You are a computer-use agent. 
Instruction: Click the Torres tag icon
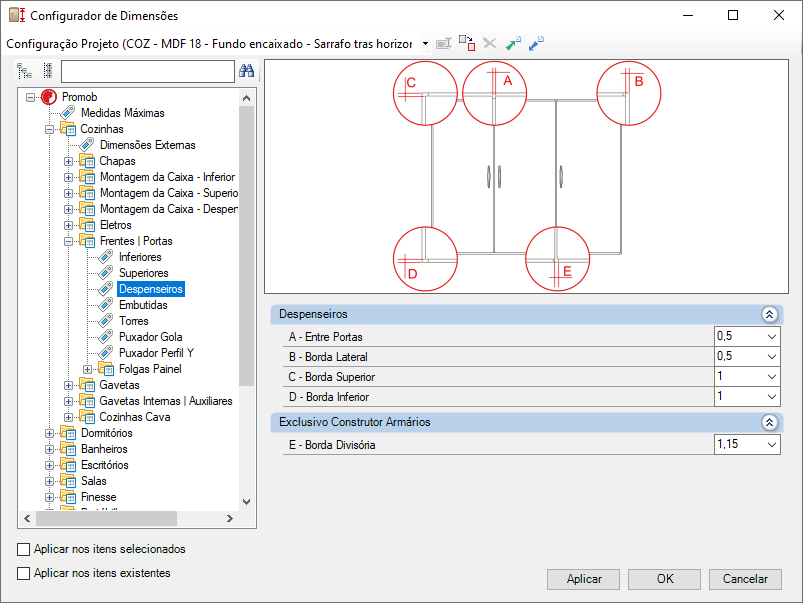(105, 320)
